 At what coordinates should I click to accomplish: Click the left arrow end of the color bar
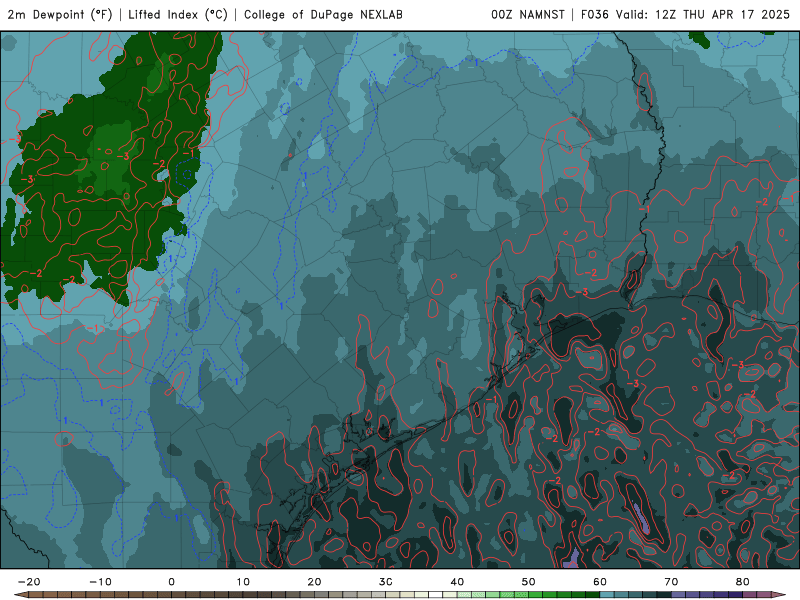click(20, 594)
